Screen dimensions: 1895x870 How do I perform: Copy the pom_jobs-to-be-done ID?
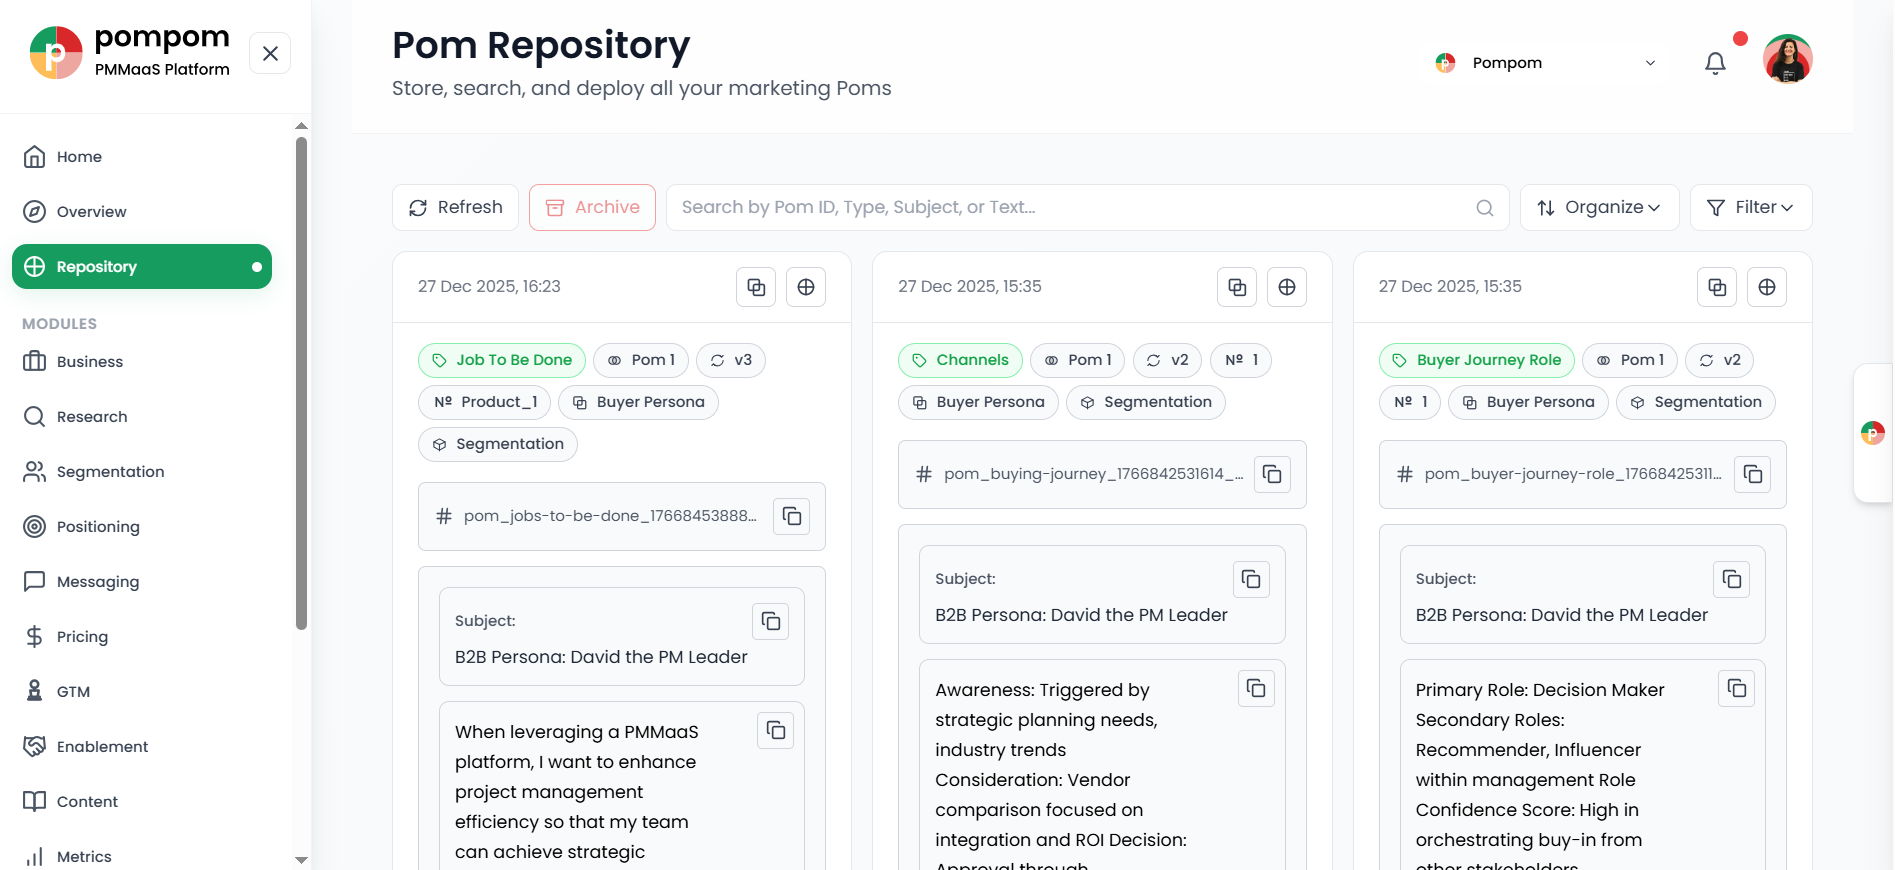coord(792,516)
